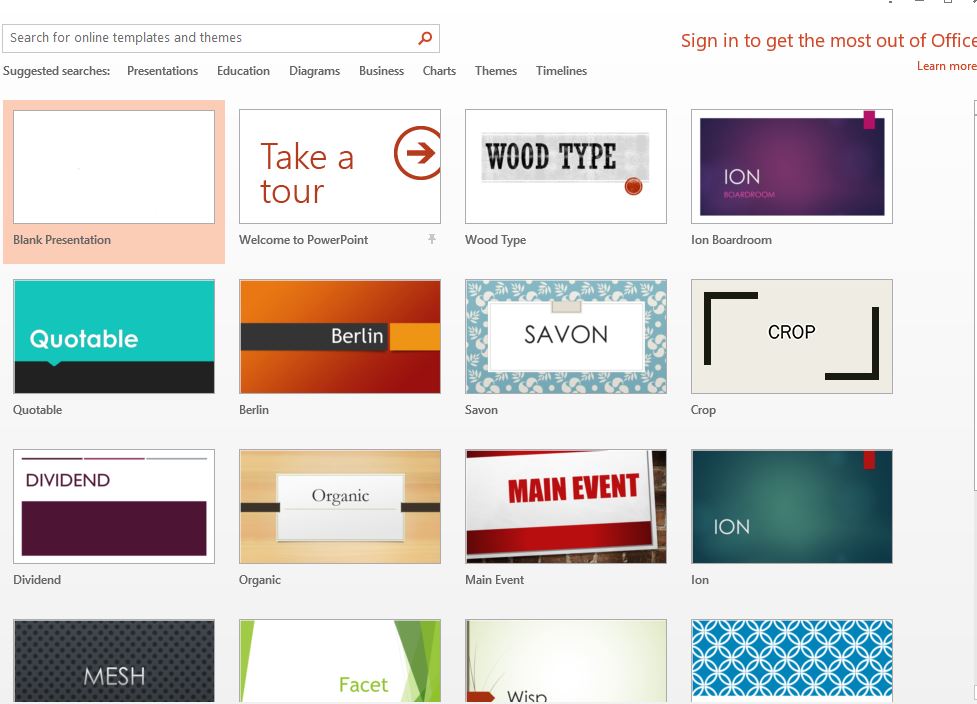Focus the online templates search field
This screenshot has width=977, height=704.
pyautogui.click(x=221, y=38)
